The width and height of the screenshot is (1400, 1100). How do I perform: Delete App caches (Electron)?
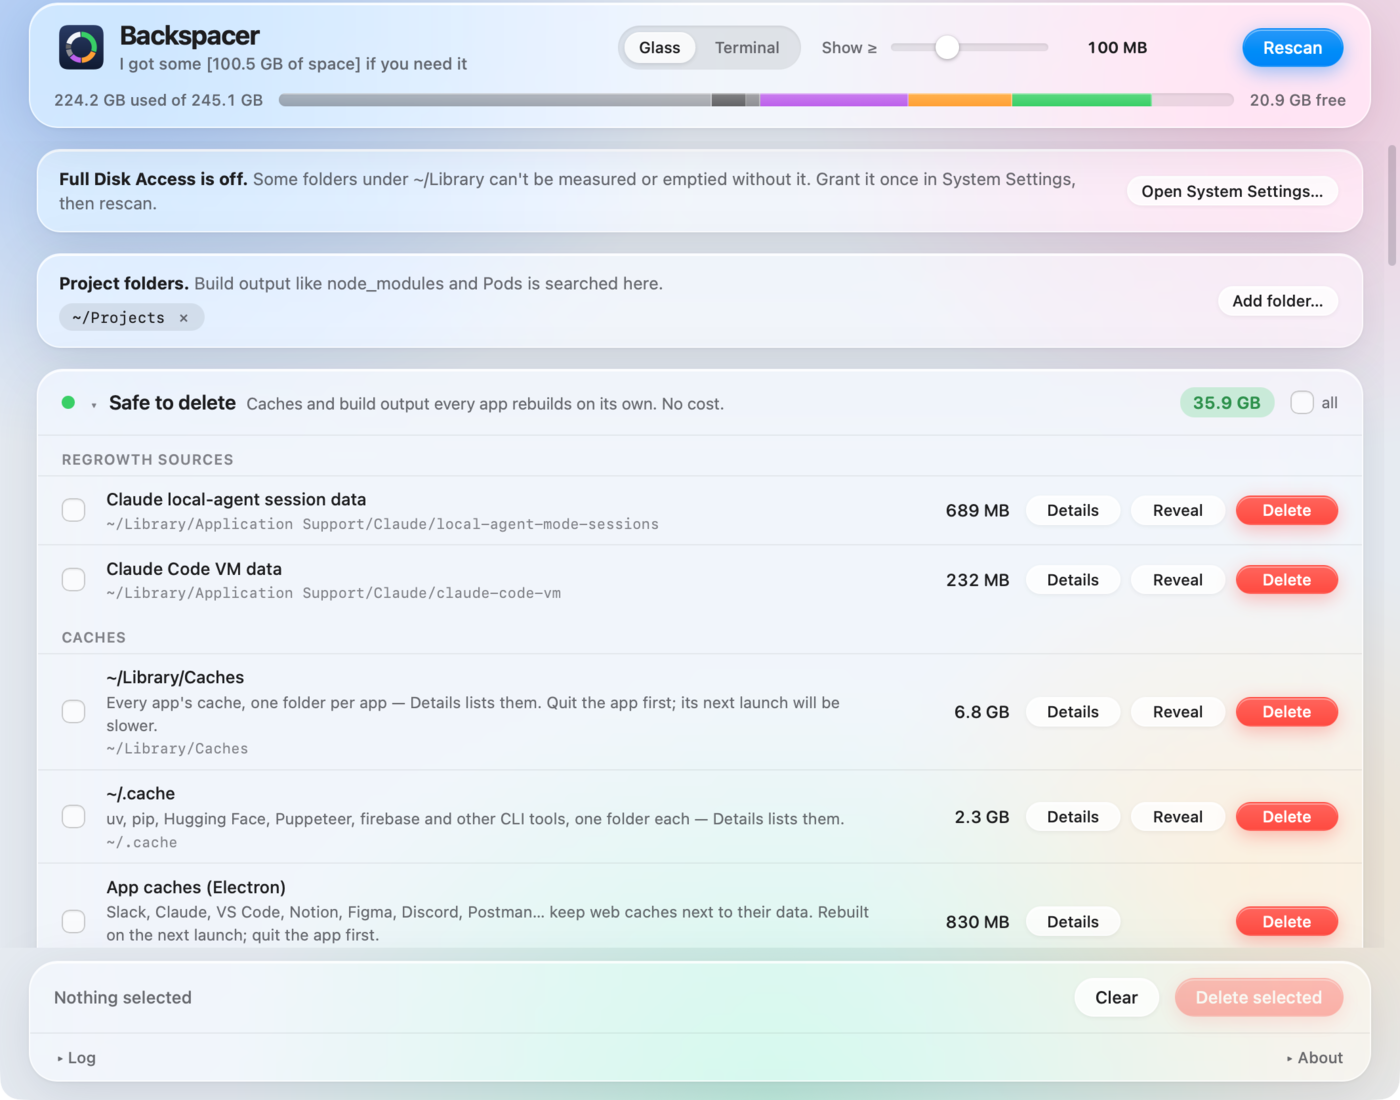[x=1287, y=922]
